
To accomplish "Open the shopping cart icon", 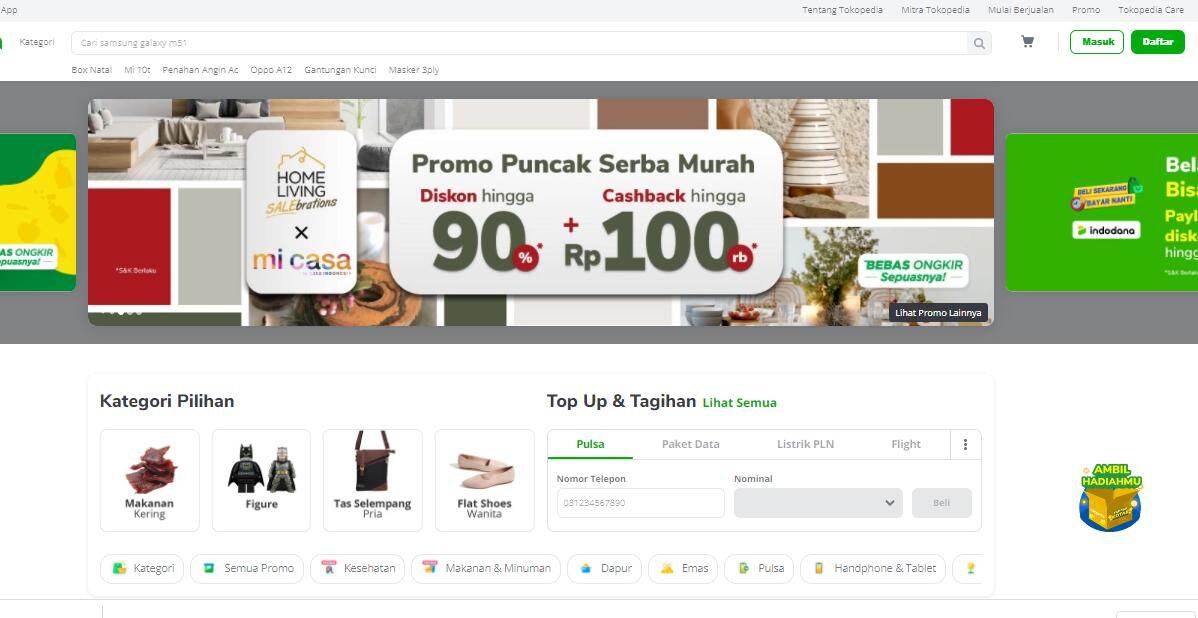I will tap(1028, 42).
